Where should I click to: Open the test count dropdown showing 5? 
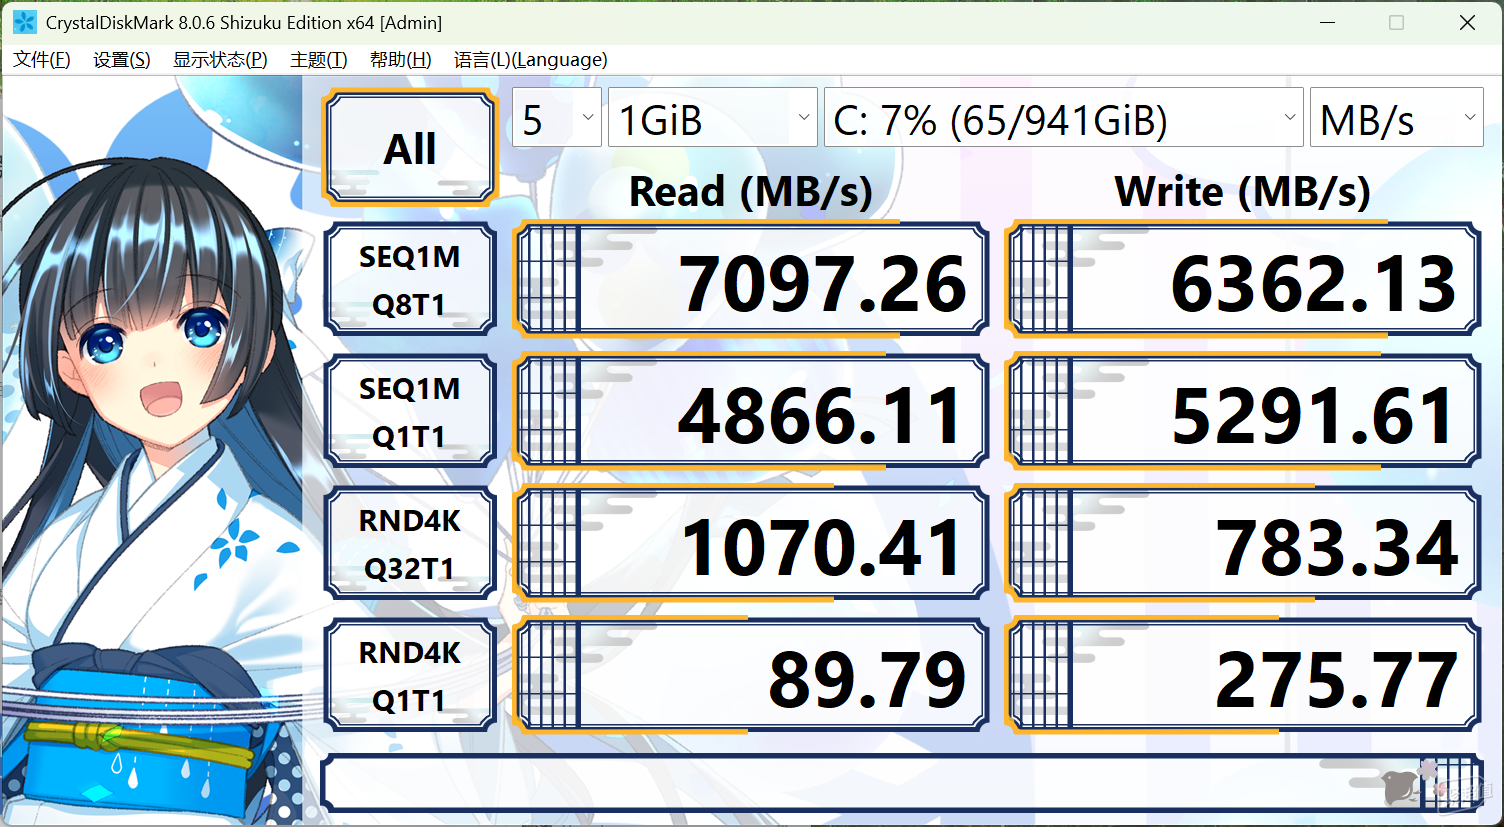click(x=557, y=117)
